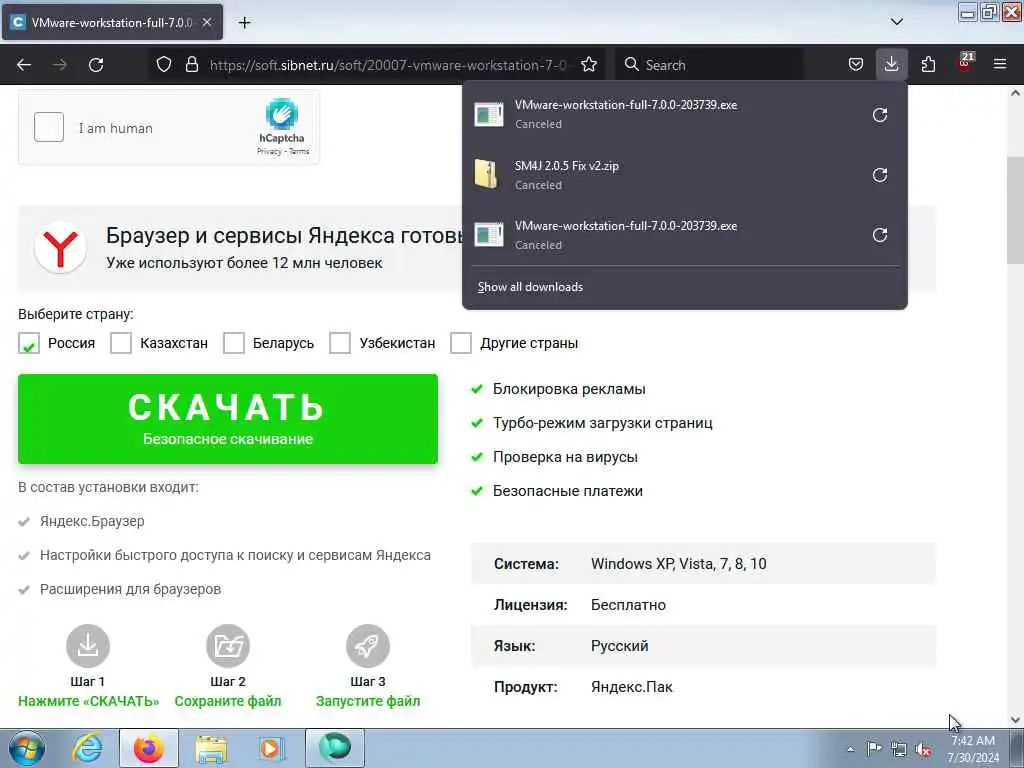Image resolution: width=1024 pixels, height=768 pixels.
Task: Retry last VMware-workstation download in list
Action: coord(880,235)
